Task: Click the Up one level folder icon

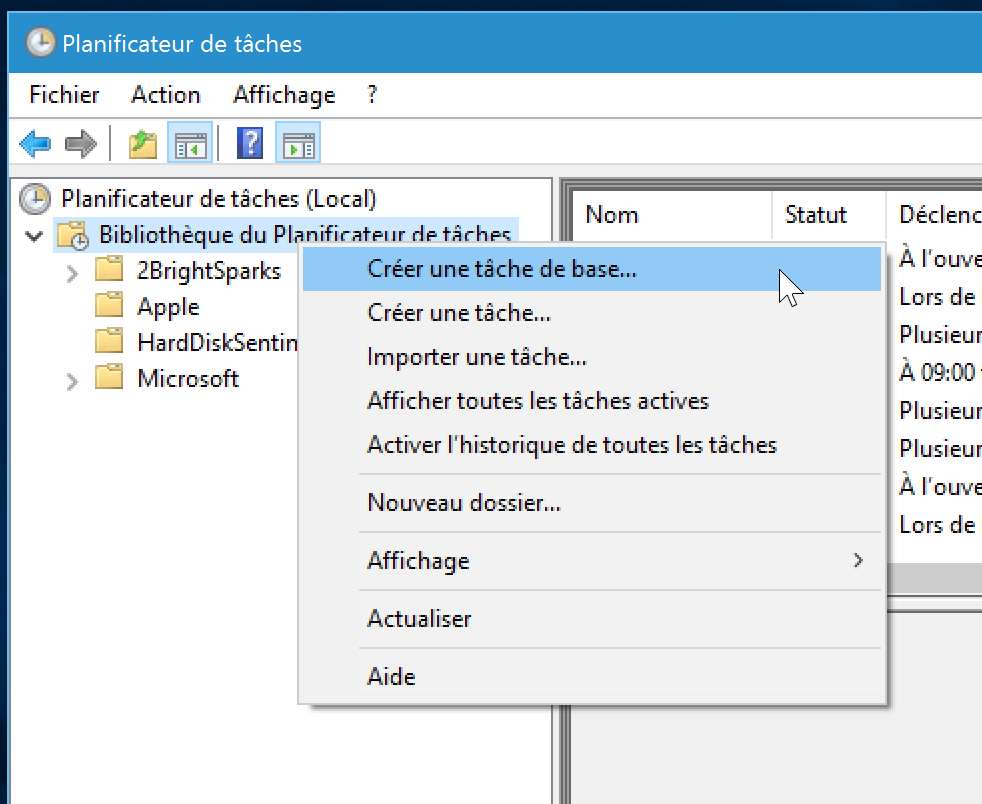Action: pyautogui.click(x=143, y=144)
